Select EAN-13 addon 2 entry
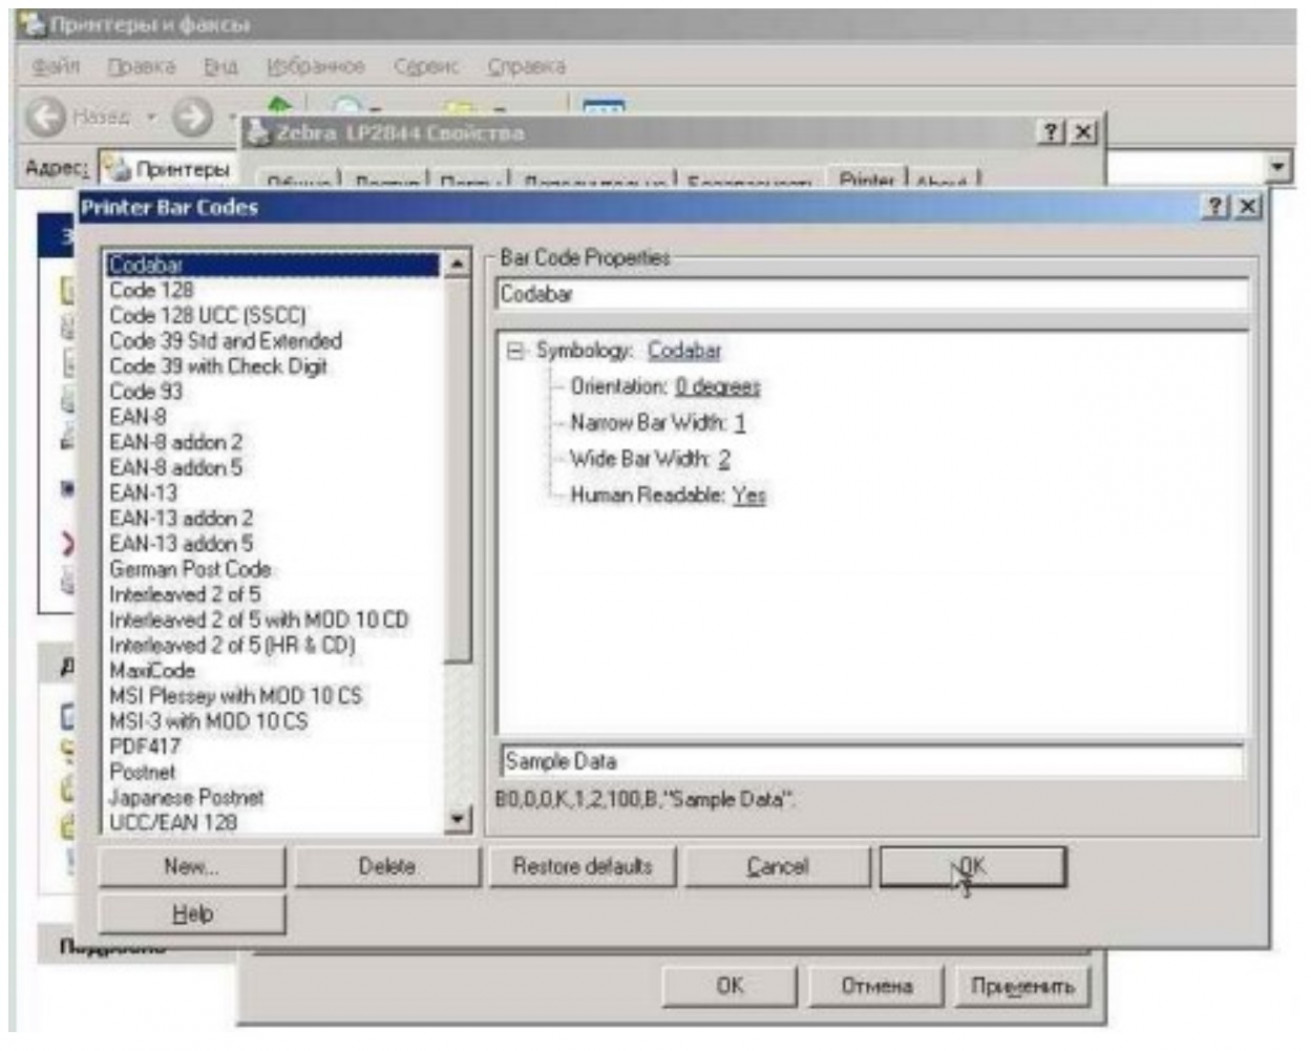 point(181,518)
